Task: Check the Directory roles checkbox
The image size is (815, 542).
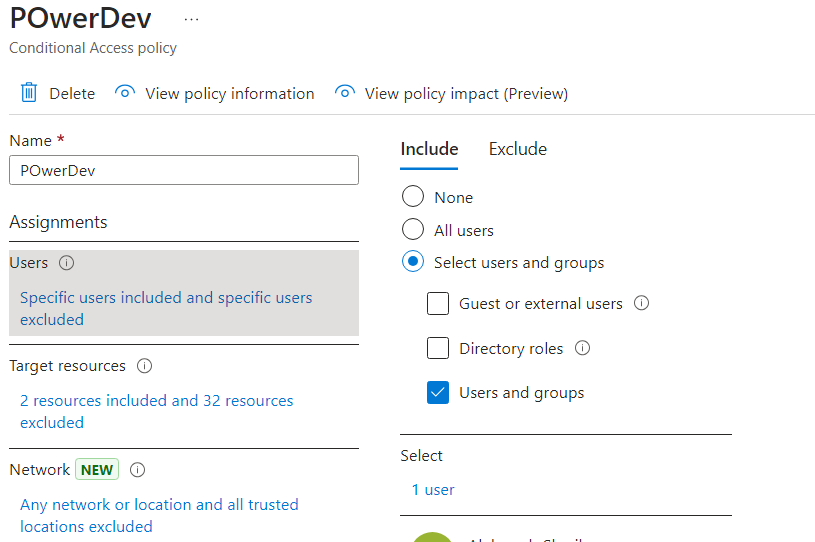Action: click(x=438, y=348)
